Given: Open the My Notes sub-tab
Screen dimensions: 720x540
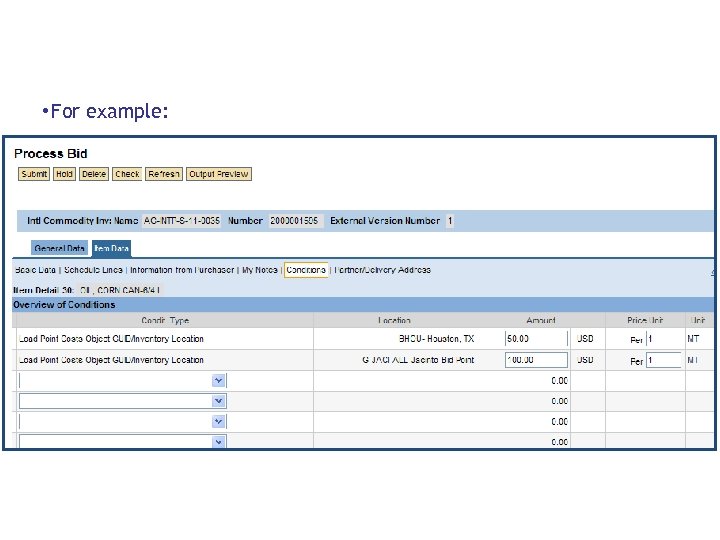Looking at the screenshot, I should click(x=260, y=270).
